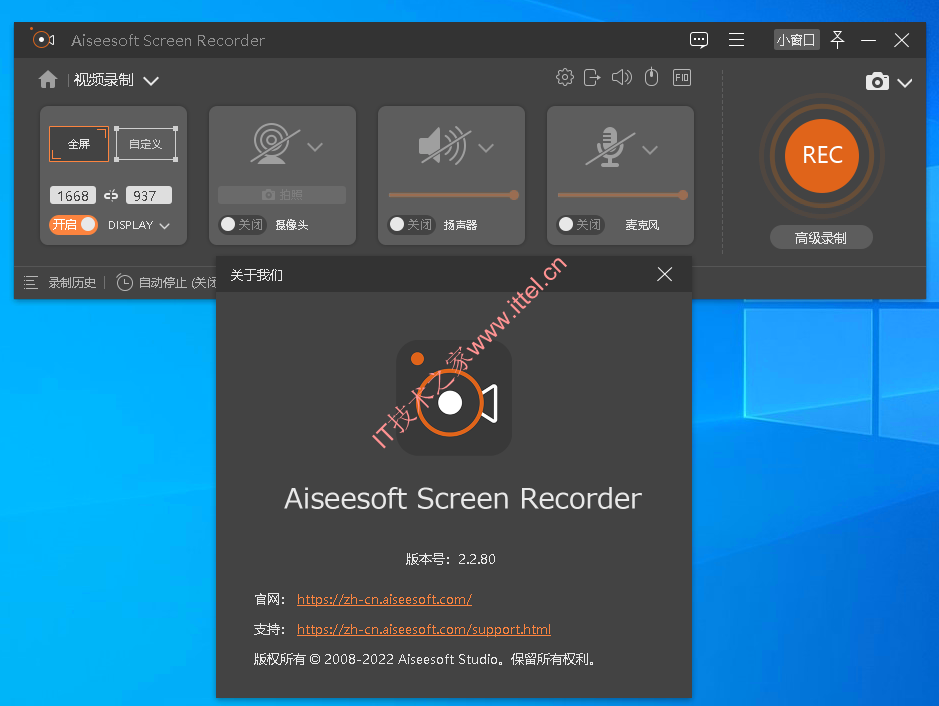Screen dimensions: 939x706
Task: Pin the recorder window on top
Action: point(837,40)
